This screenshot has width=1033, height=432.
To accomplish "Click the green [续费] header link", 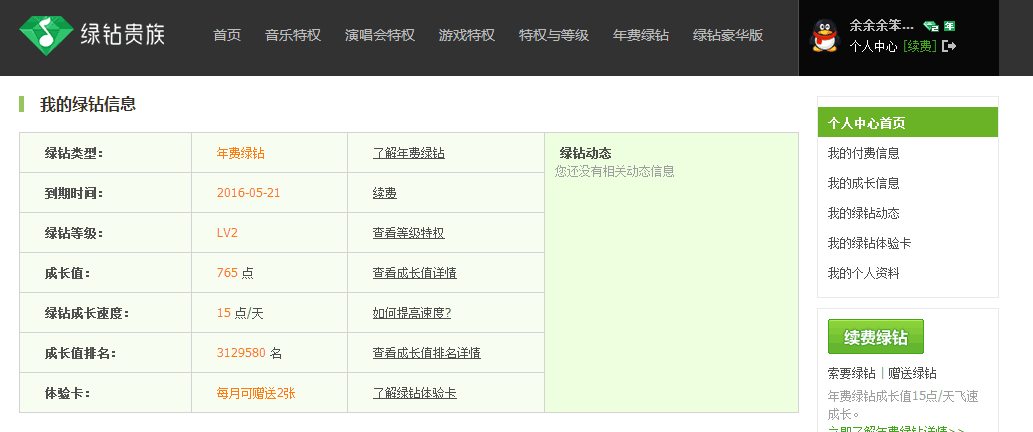I will 920,46.
